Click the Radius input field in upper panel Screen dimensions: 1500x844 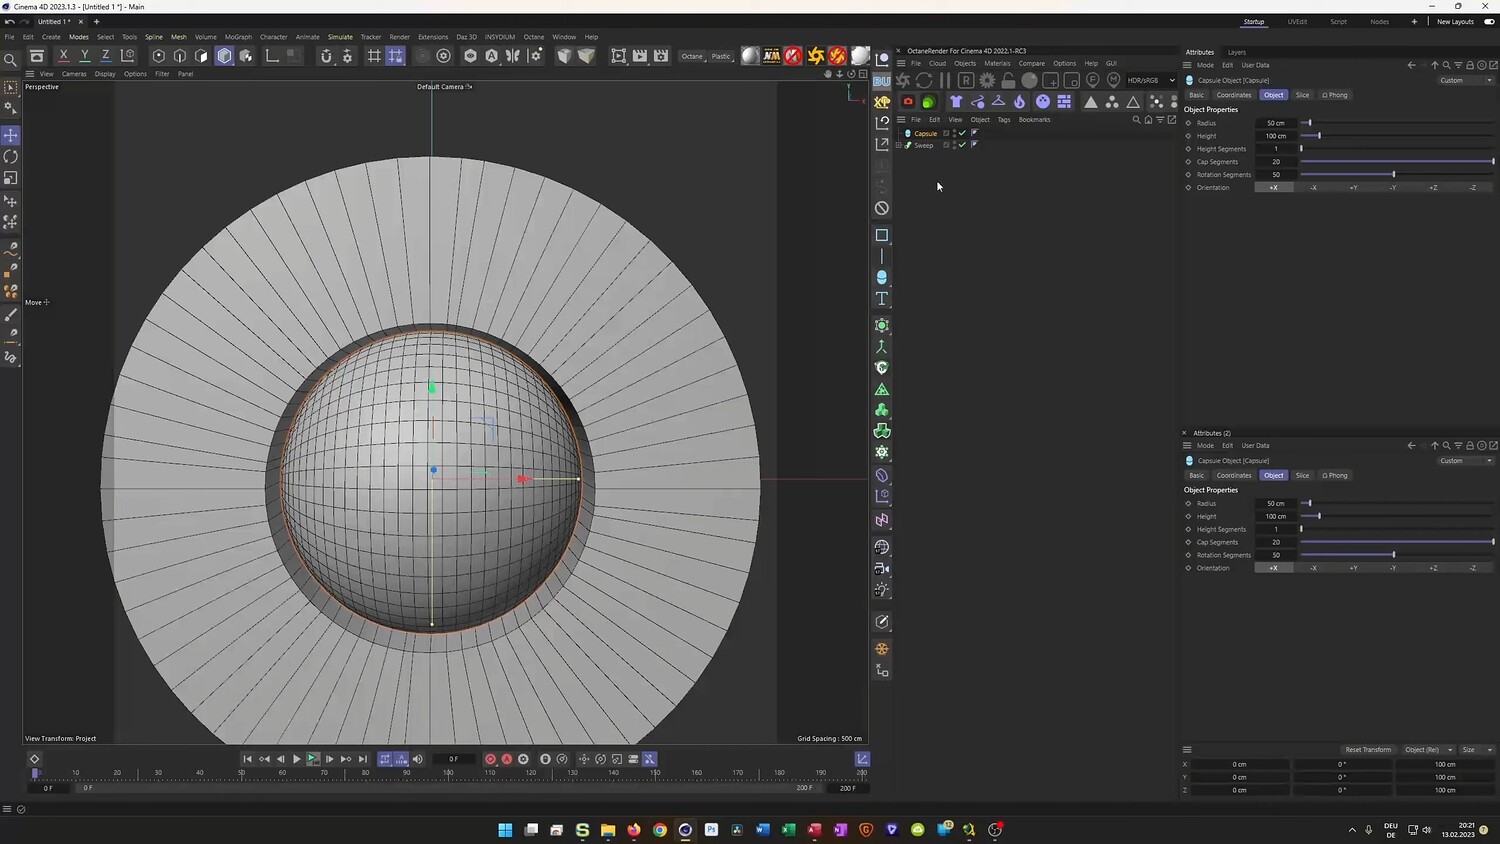[1276, 123]
